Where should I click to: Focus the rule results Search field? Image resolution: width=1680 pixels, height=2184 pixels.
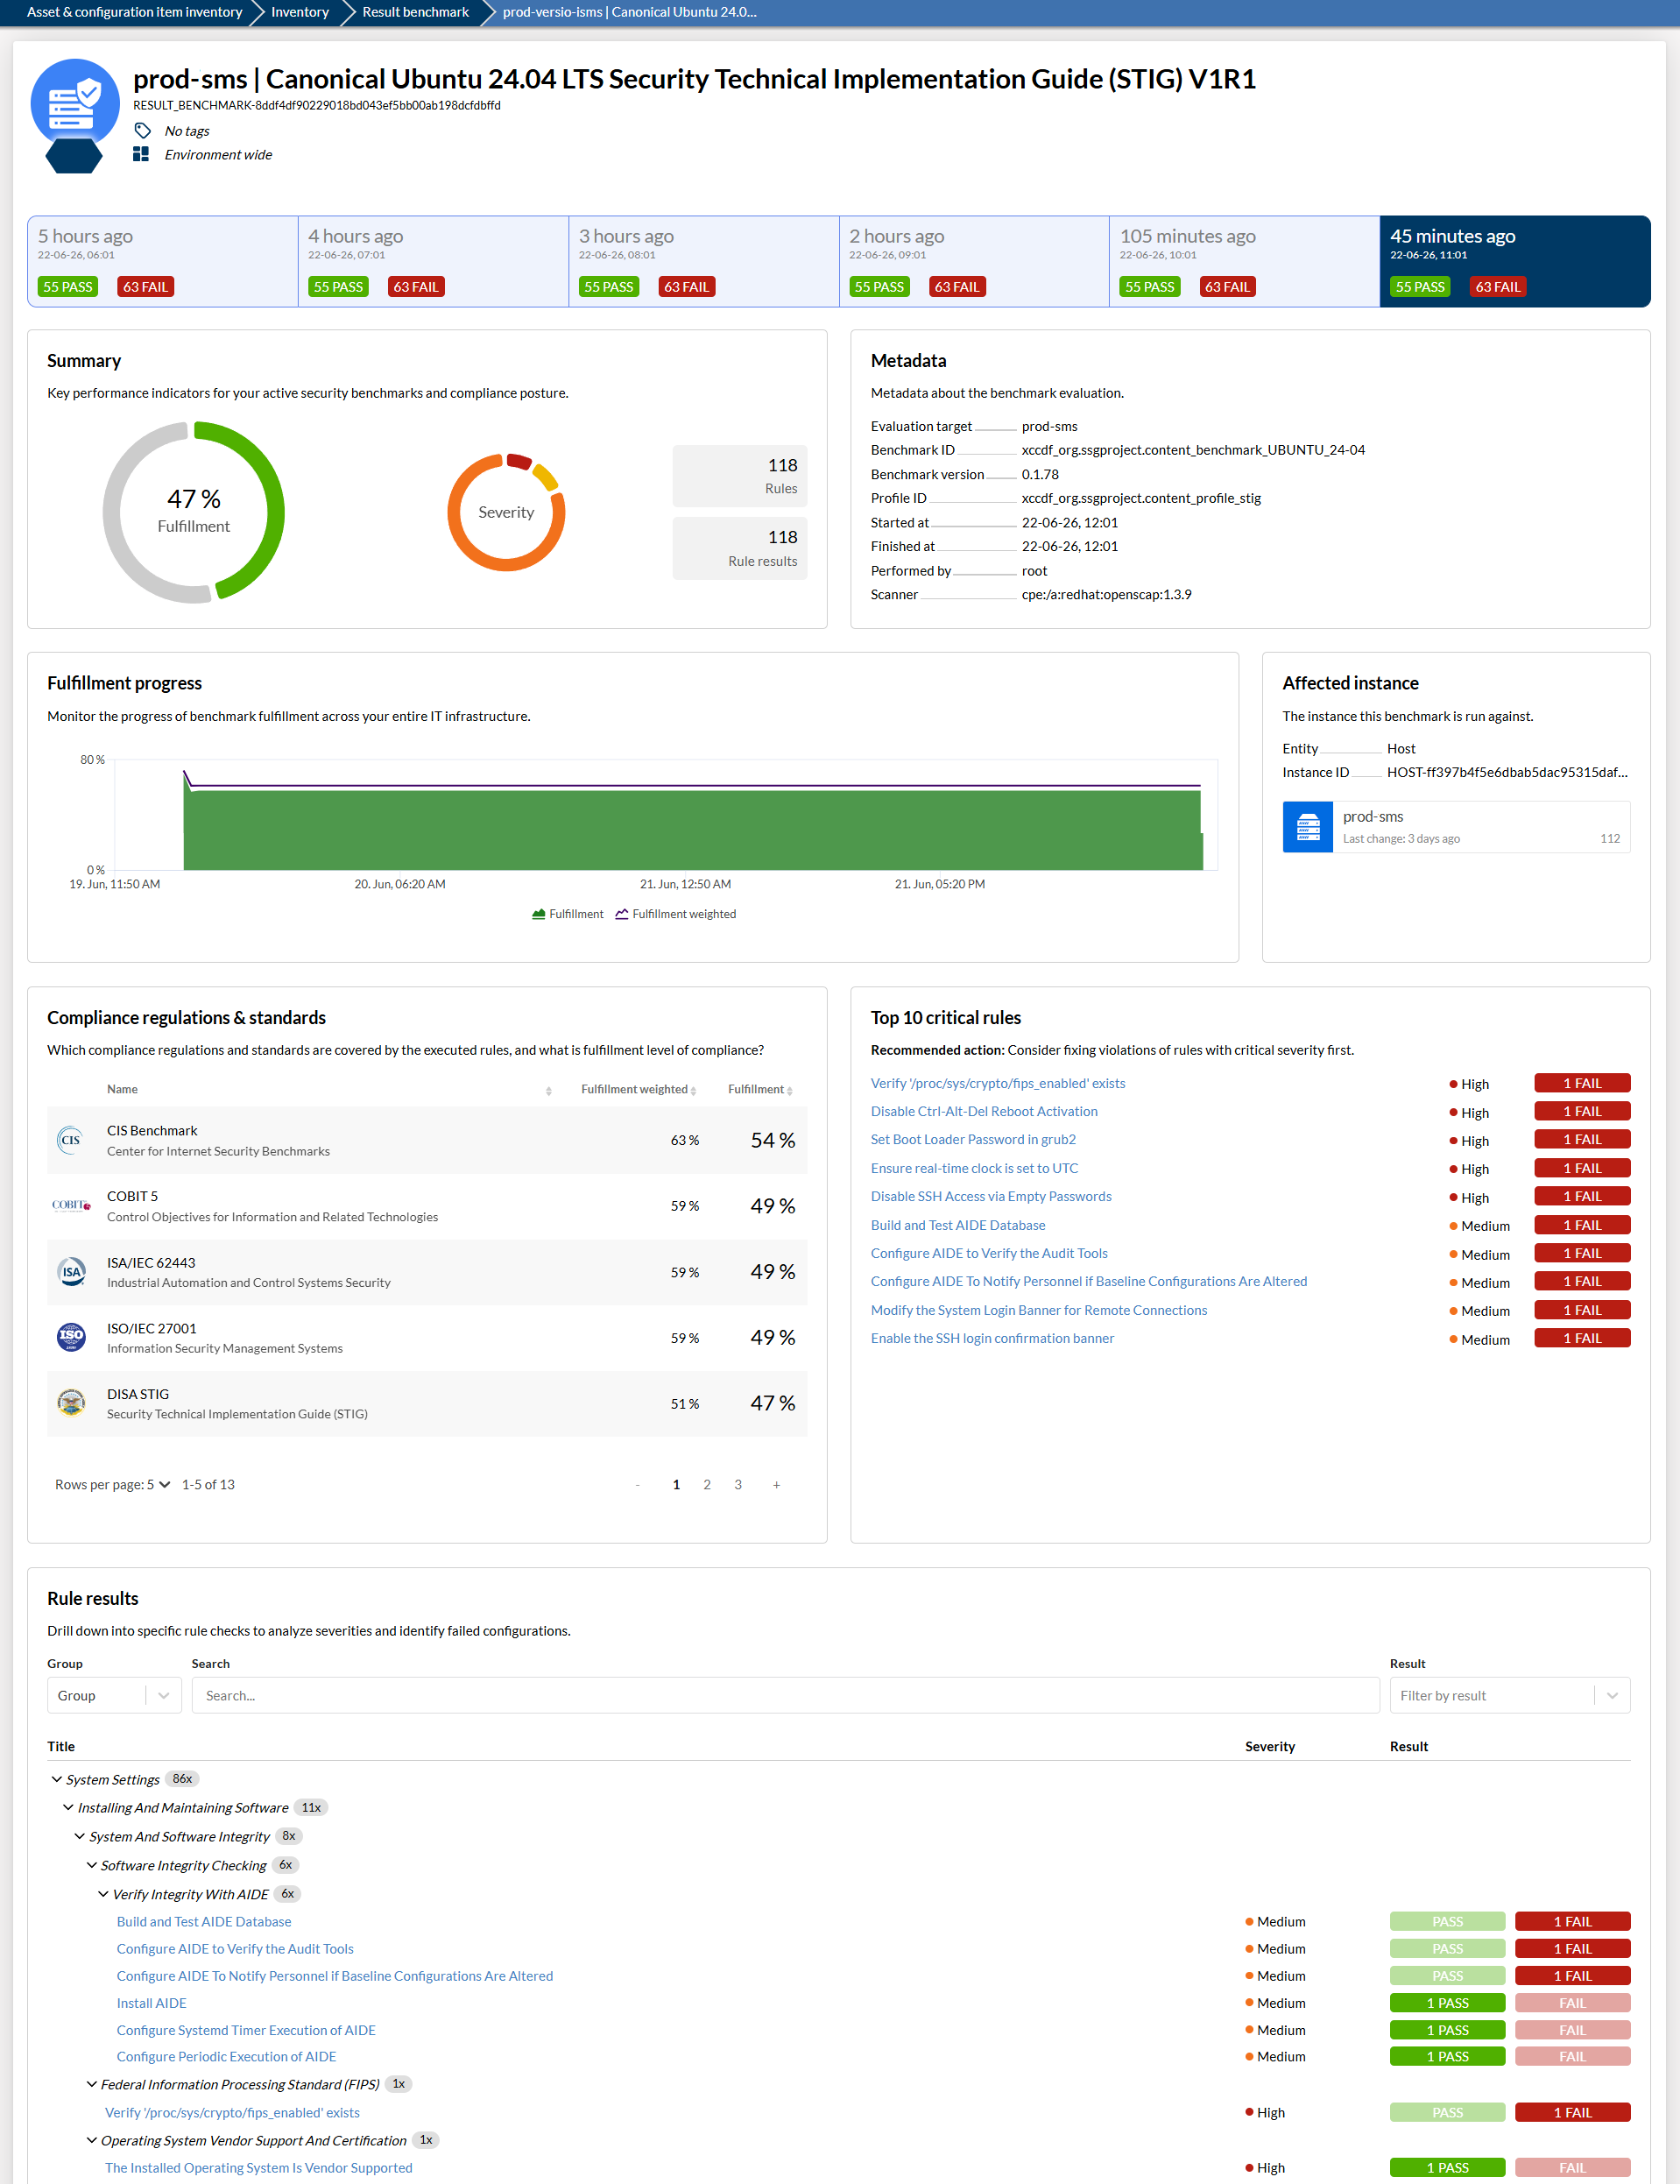(785, 1695)
